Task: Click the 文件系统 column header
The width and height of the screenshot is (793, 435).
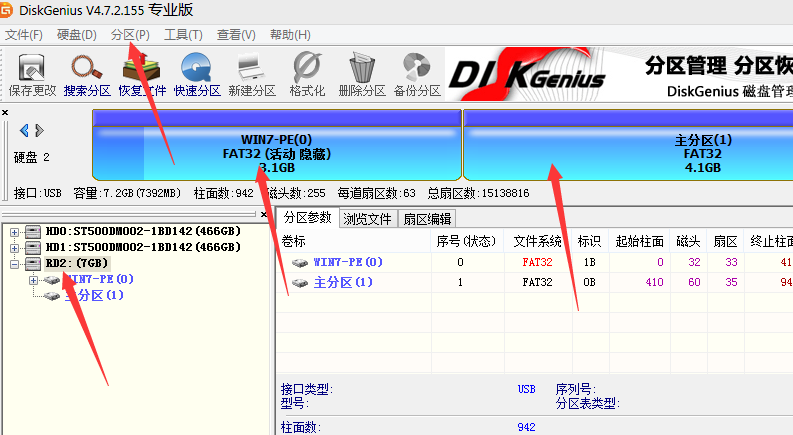Action: click(538, 241)
